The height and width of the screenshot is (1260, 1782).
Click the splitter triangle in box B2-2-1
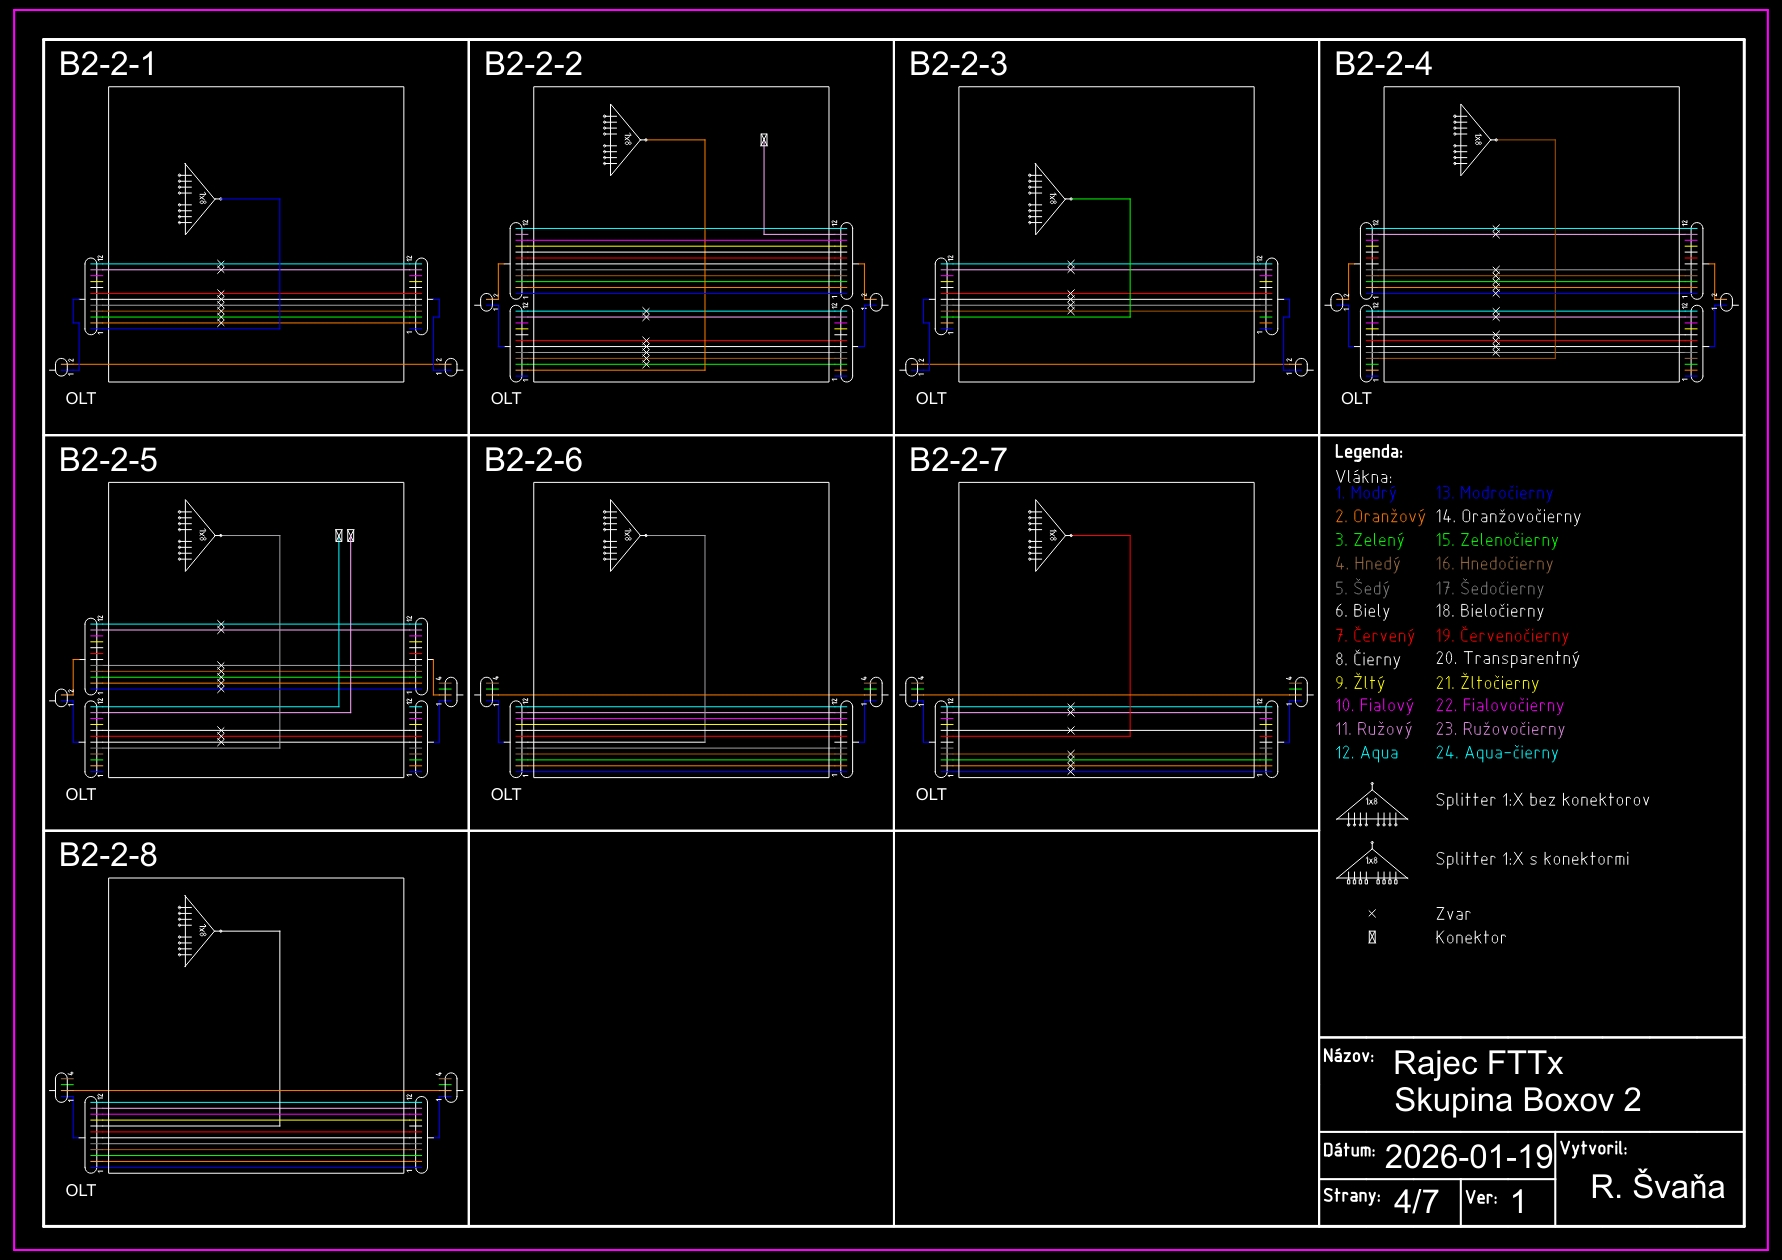pyautogui.click(x=198, y=199)
